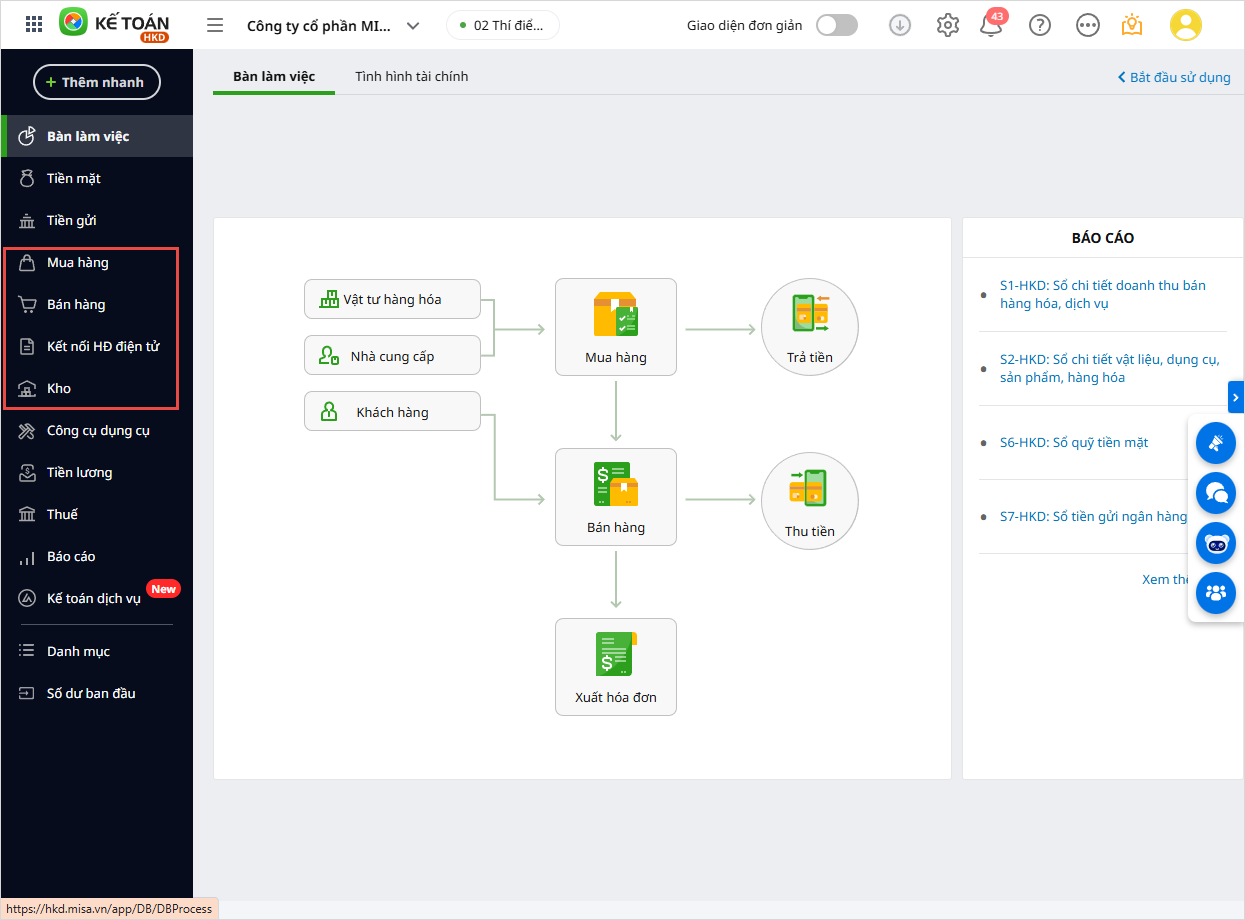
Task: Open the apps grid launcher icon
Action: [34, 25]
